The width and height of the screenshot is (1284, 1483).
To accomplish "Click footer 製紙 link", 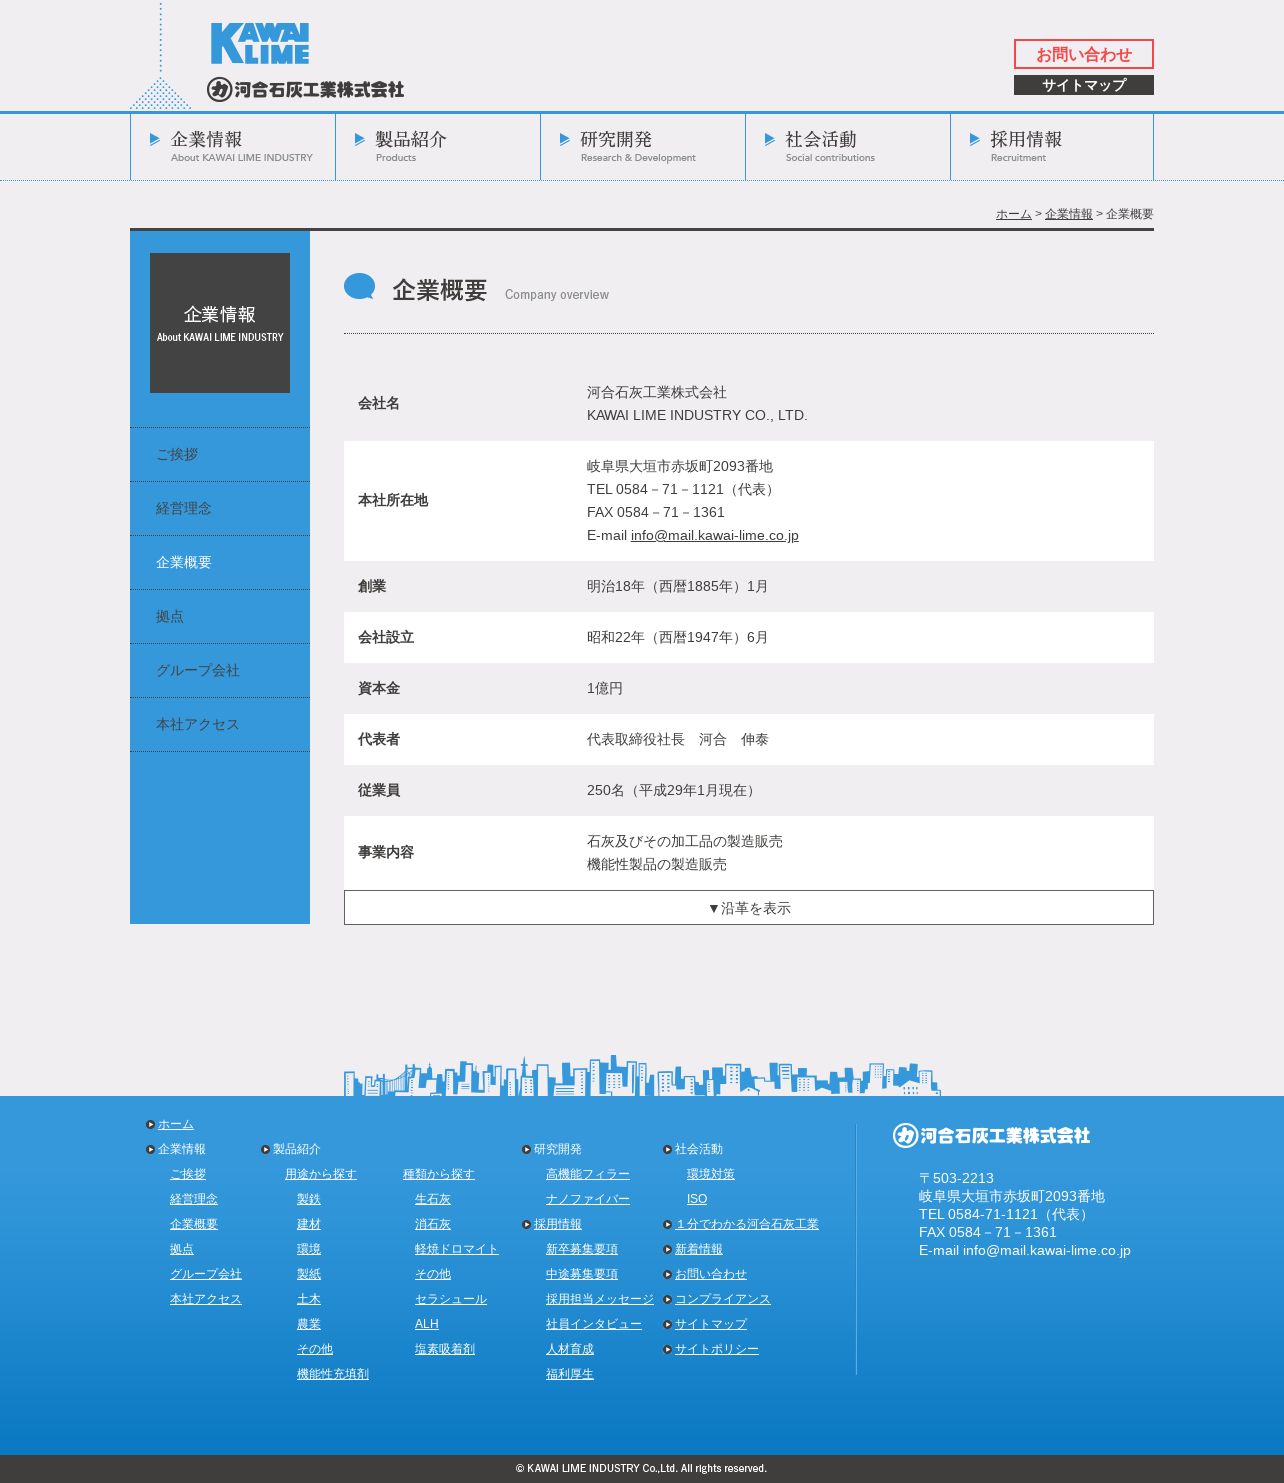I will pos(309,1274).
